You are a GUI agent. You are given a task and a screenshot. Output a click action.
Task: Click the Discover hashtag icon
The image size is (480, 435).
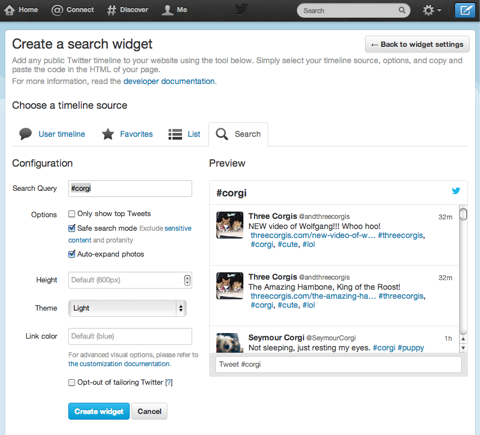pyautogui.click(x=111, y=10)
